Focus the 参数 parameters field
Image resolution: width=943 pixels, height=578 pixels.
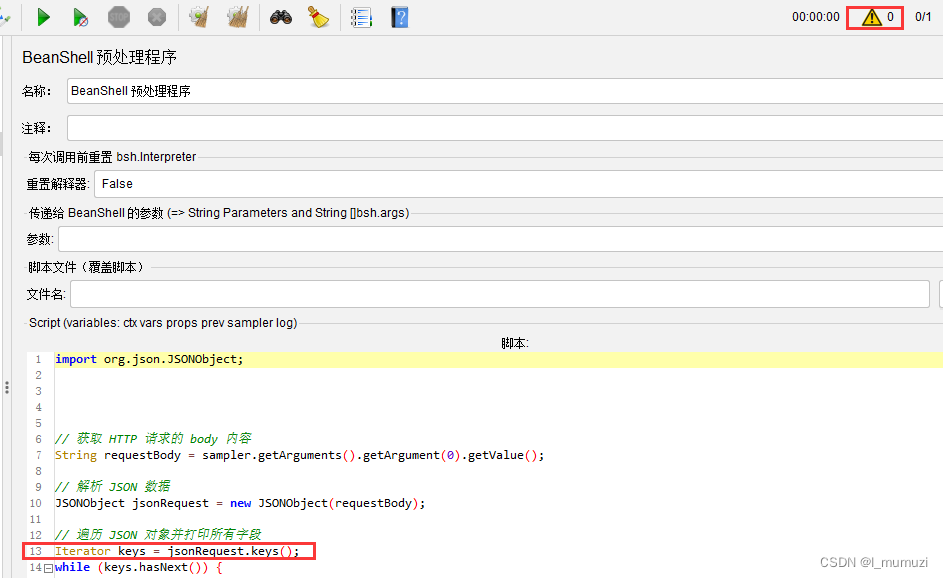(x=500, y=239)
